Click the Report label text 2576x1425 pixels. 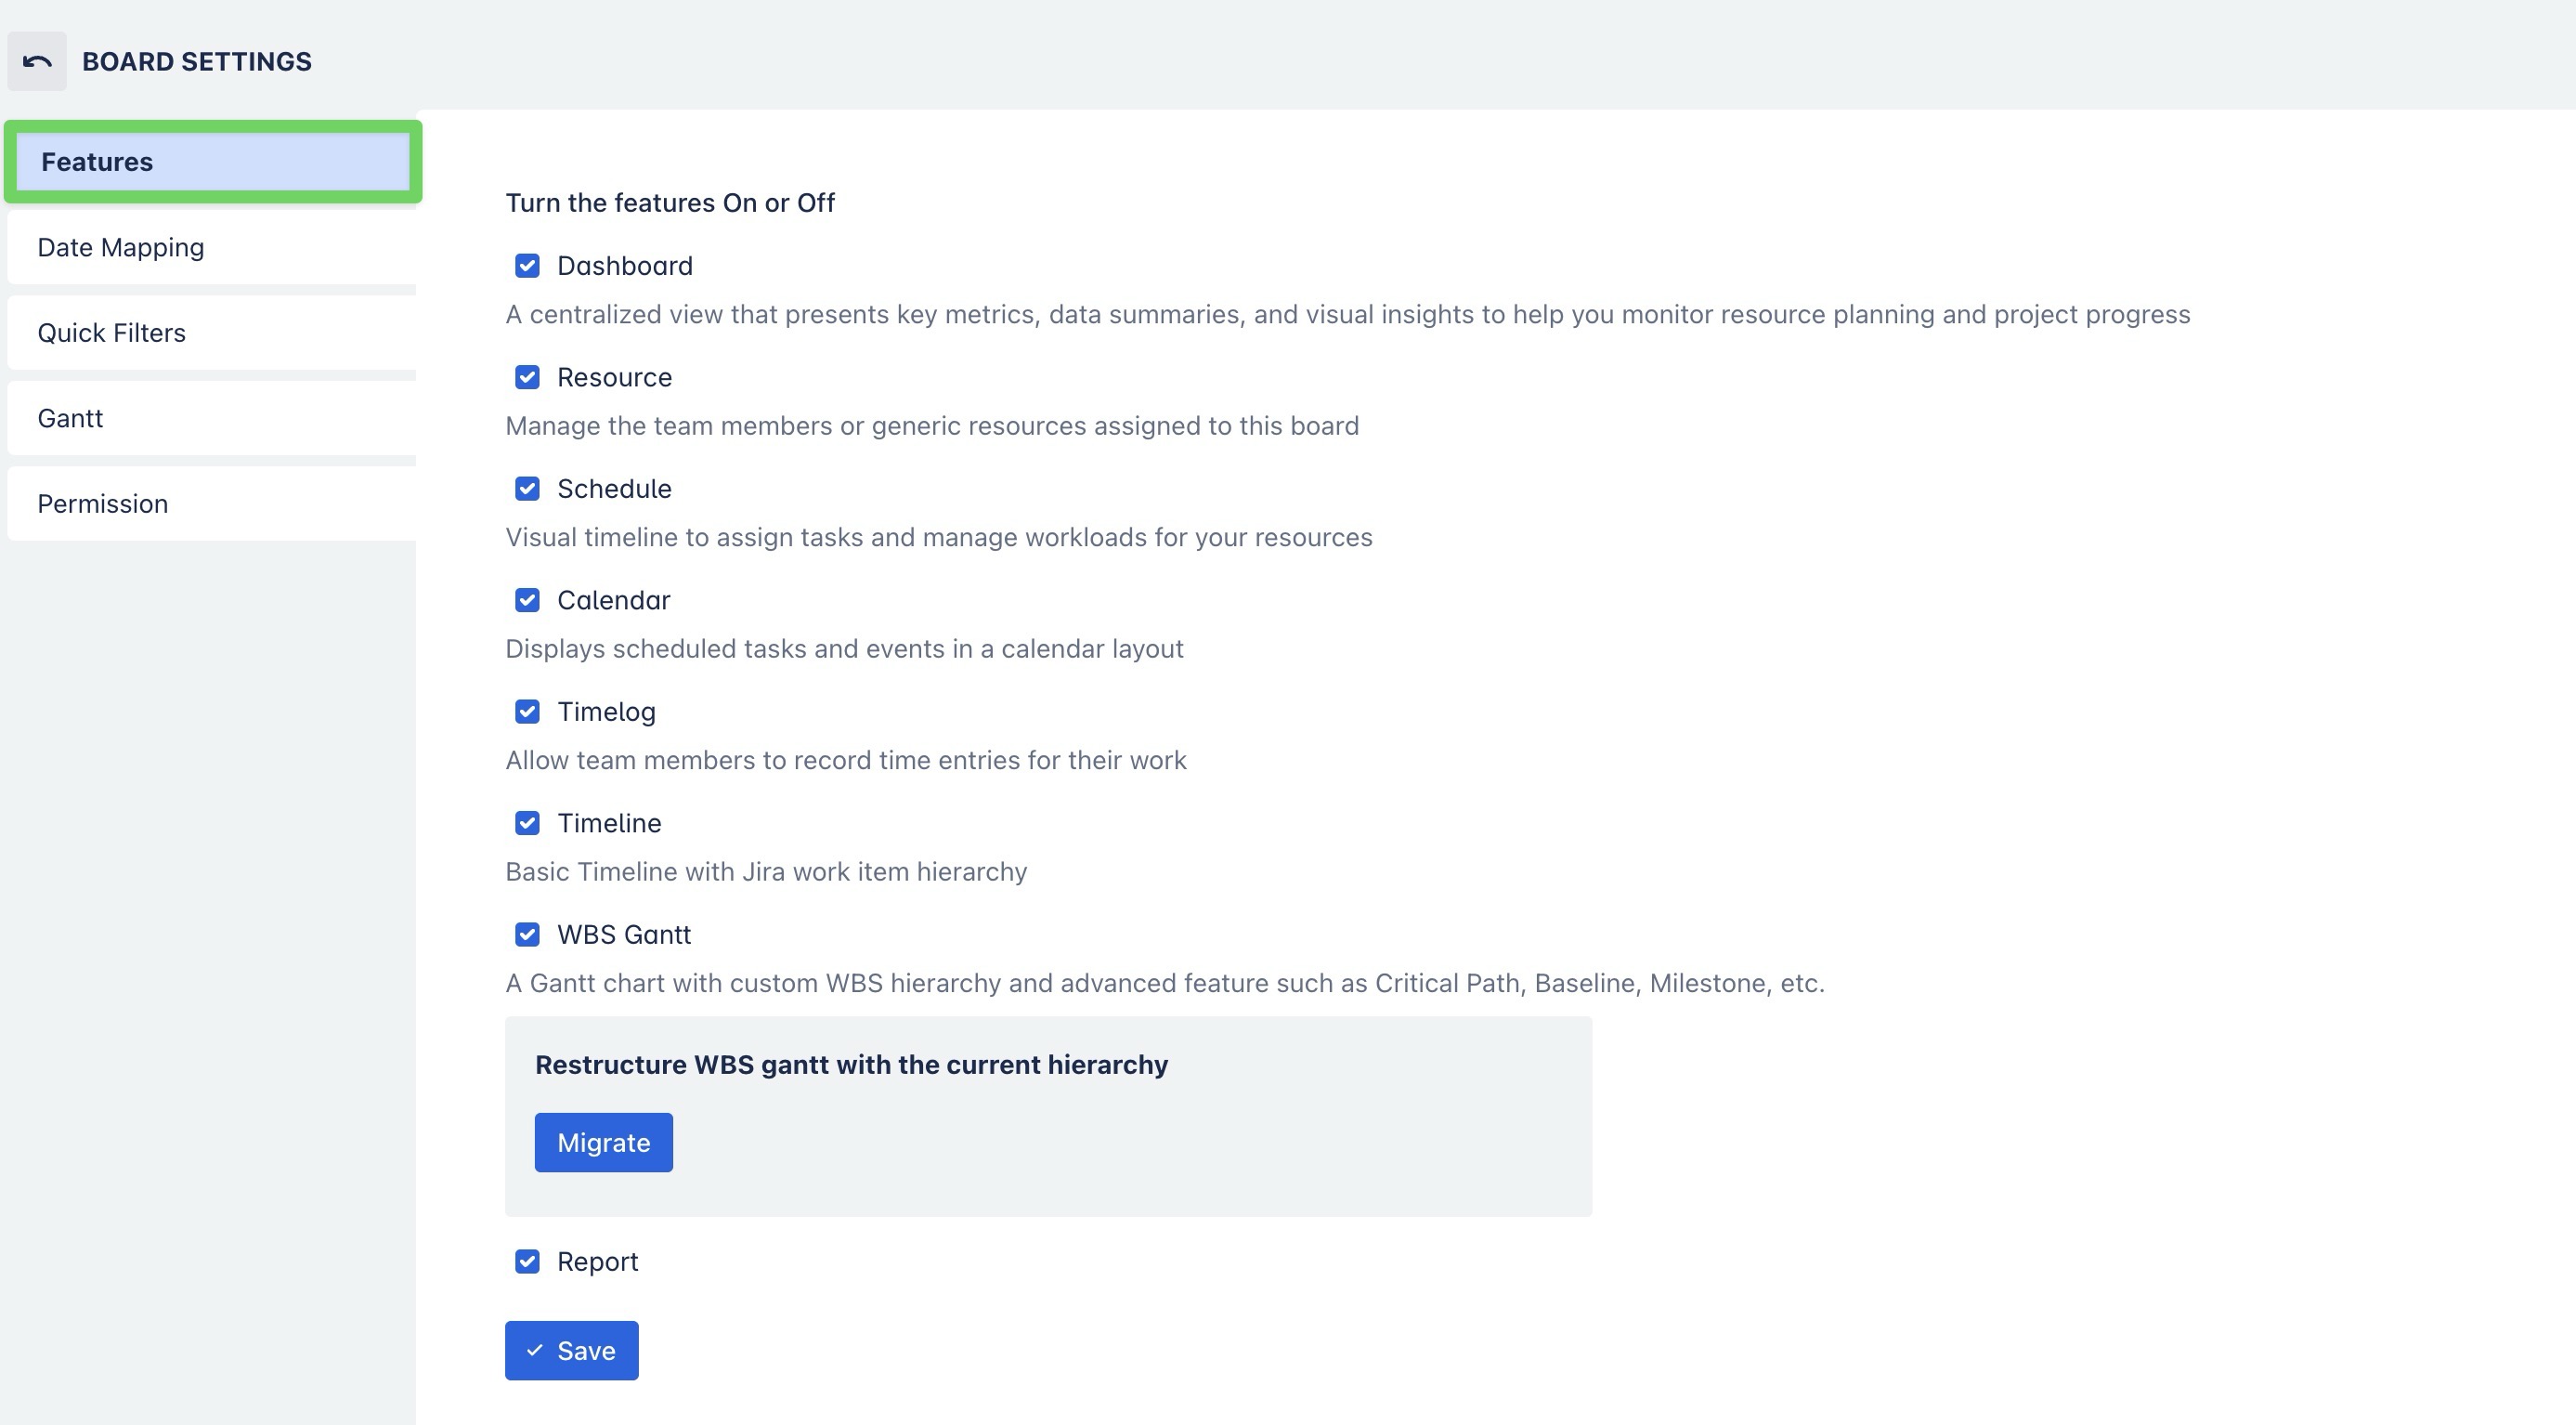pos(597,1262)
